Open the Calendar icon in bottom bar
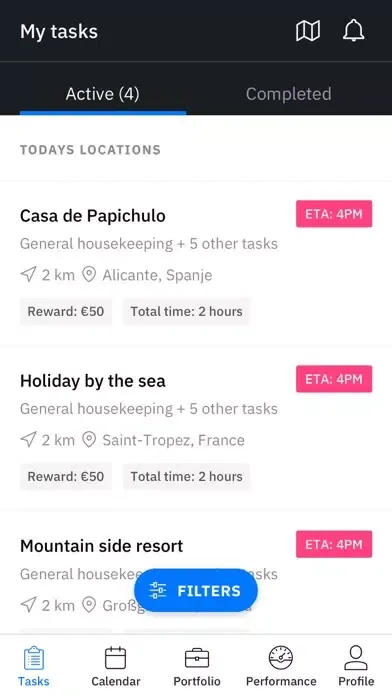Screen dimensions: 392x696 pos(115,658)
